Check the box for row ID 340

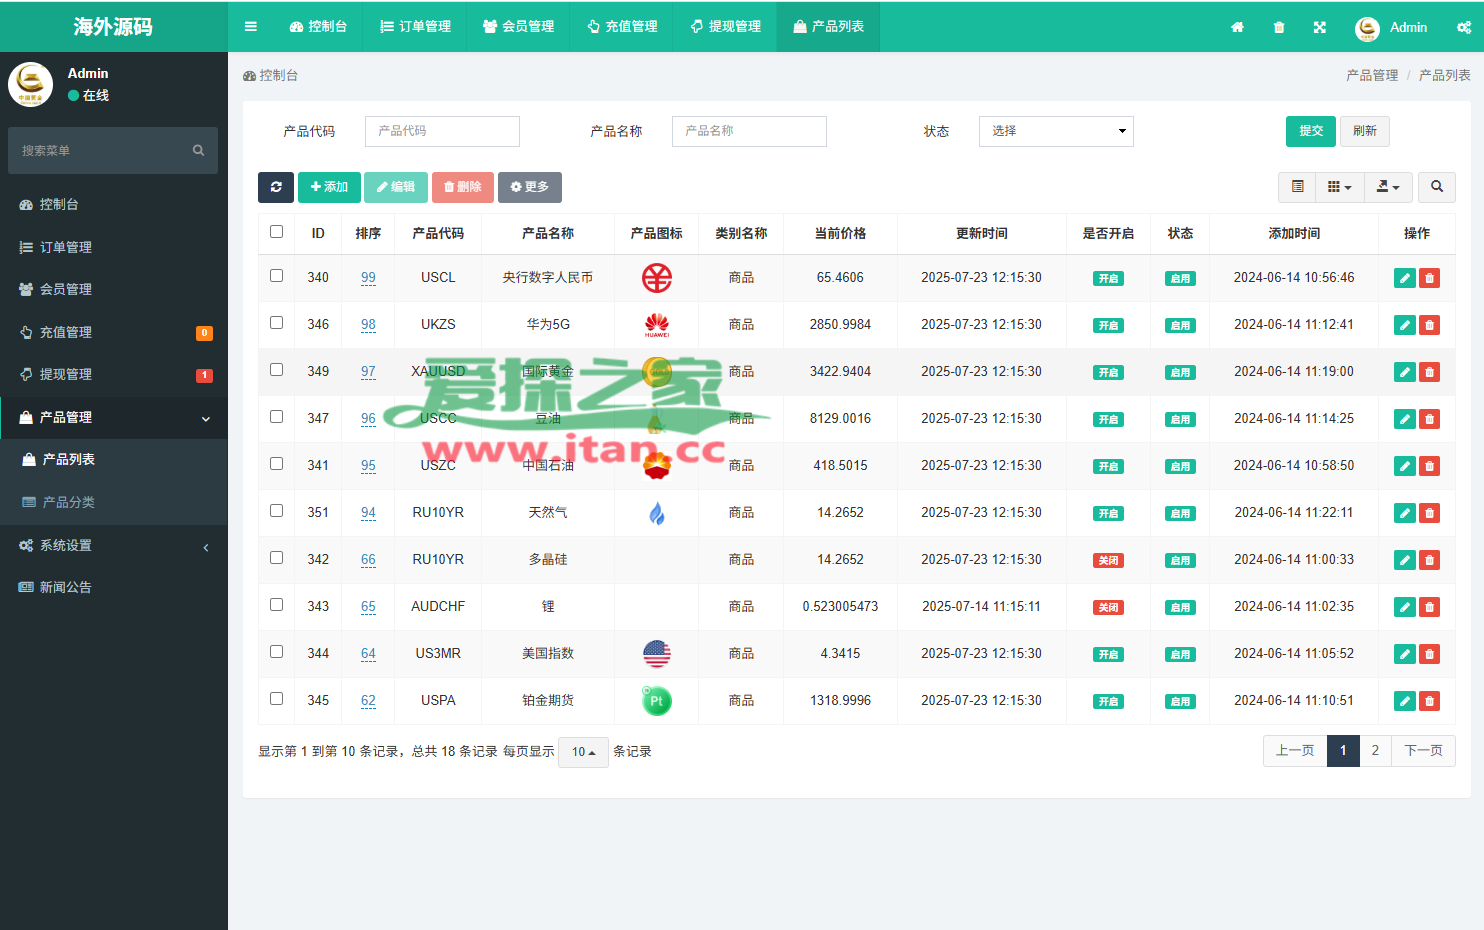[x=277, y=276]
